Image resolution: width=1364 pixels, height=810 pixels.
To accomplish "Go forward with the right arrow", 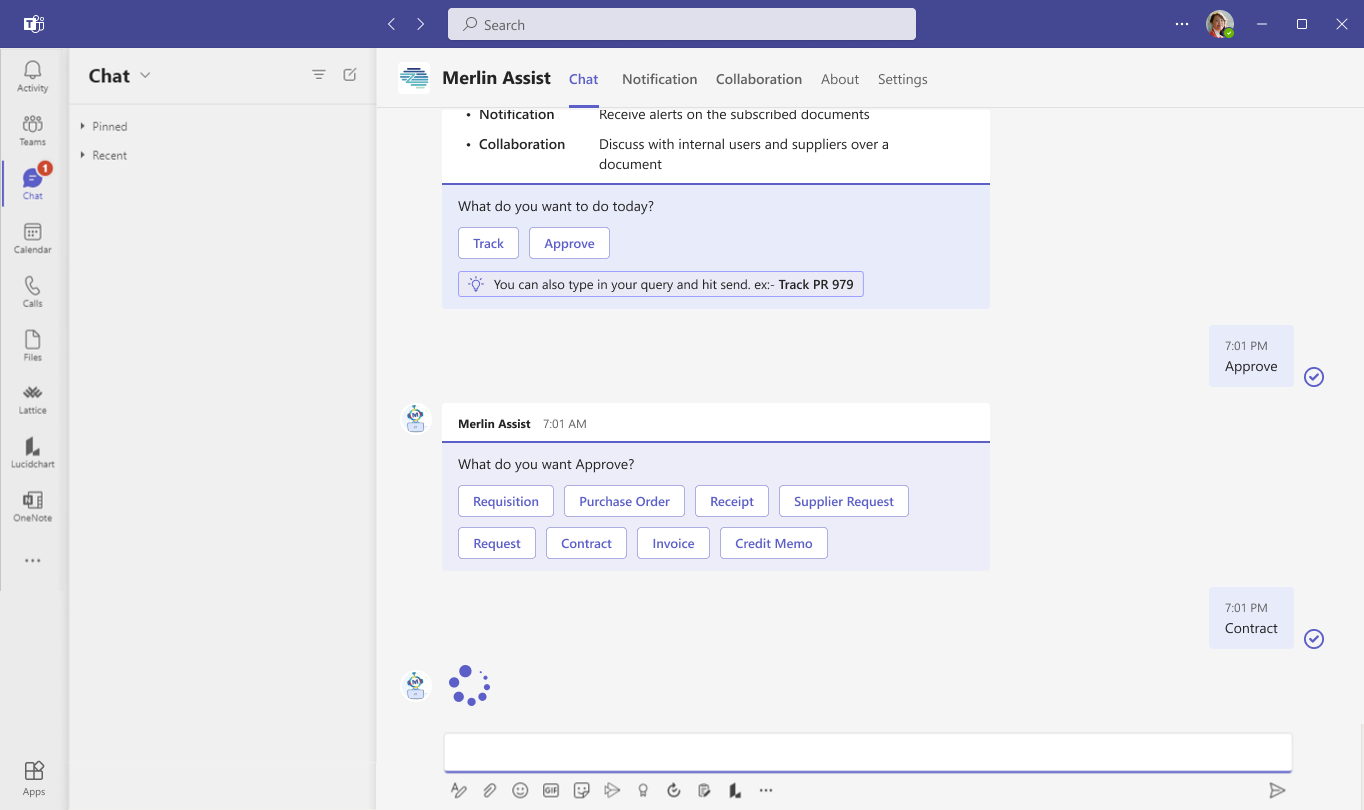I will point(420,24).
